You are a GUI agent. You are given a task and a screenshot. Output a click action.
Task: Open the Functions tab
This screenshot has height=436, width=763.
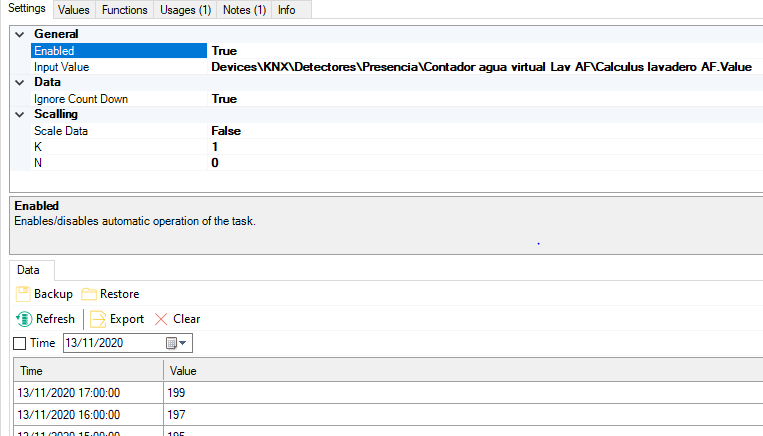click(125, 10)
